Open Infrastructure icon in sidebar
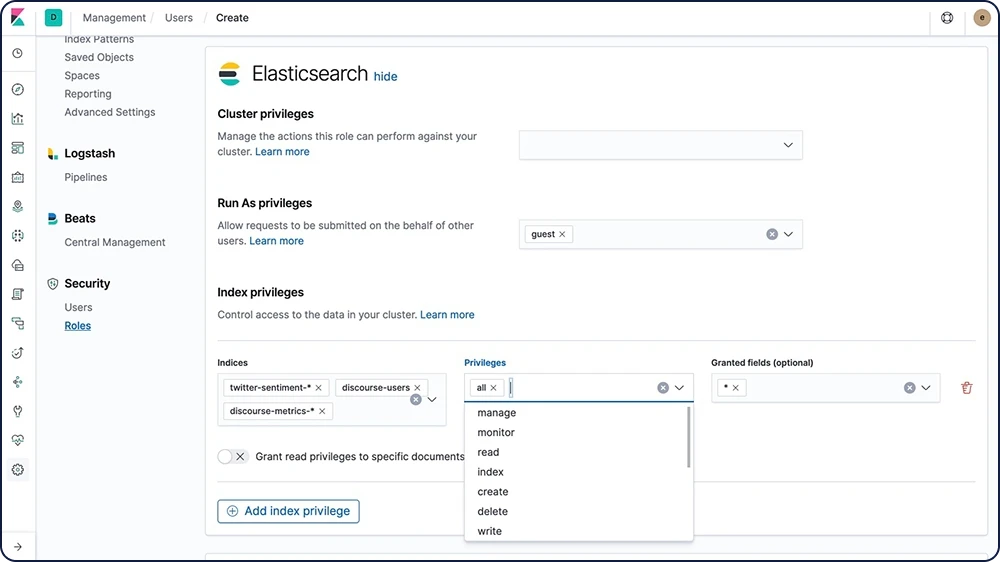 click(18, 265)
